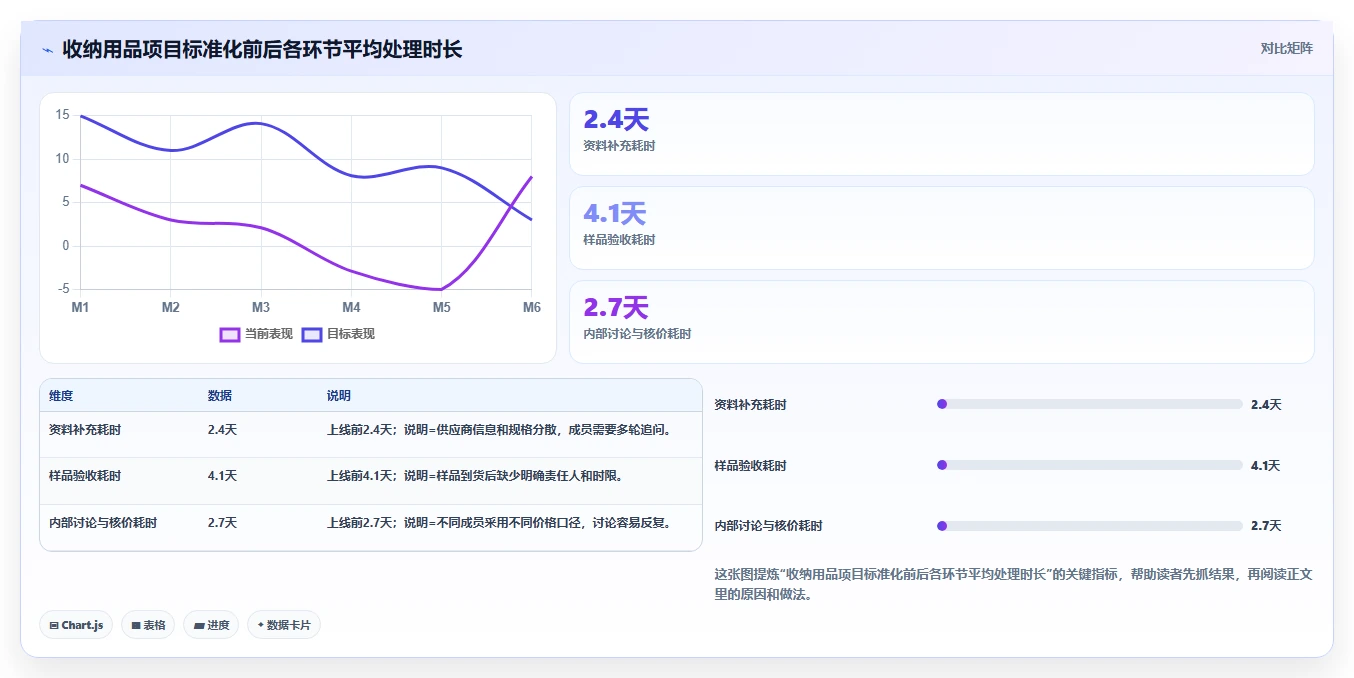Select the Chart.js tag chip

pyautogui.click(x=76, y=625)
